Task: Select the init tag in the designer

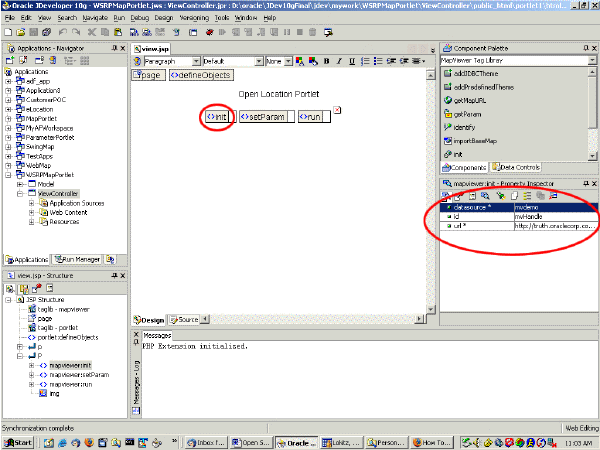Action: [217, 117]
